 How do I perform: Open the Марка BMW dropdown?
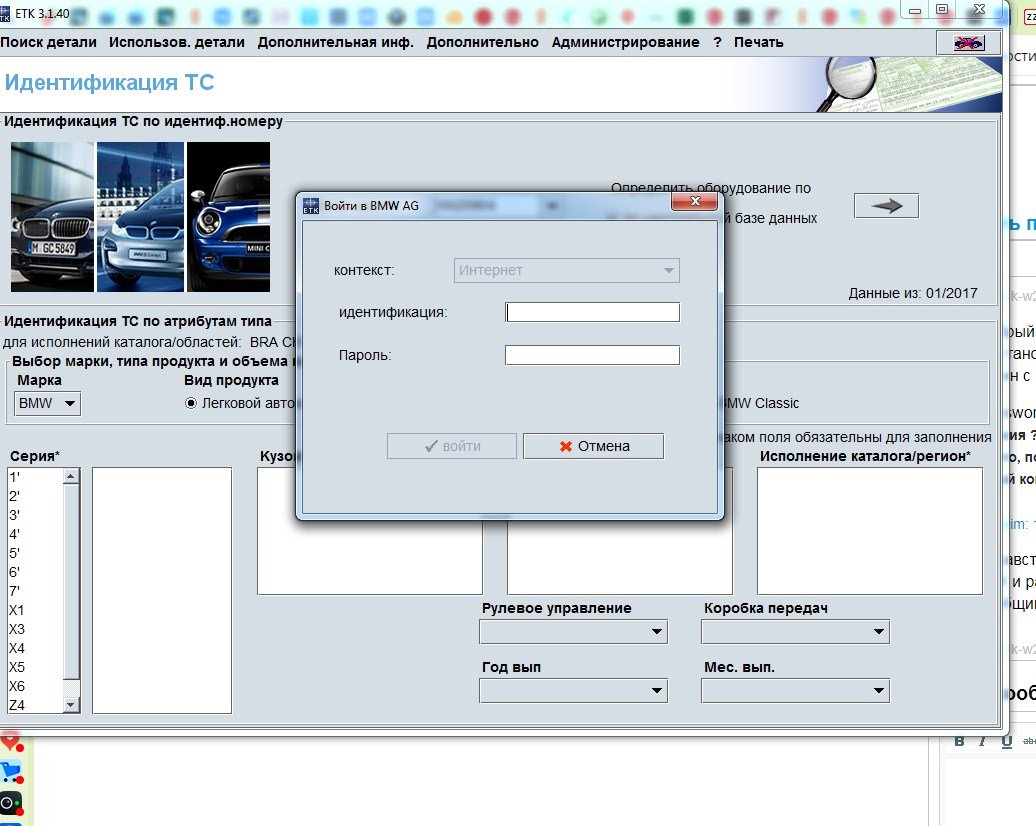[x=48, y=403]
